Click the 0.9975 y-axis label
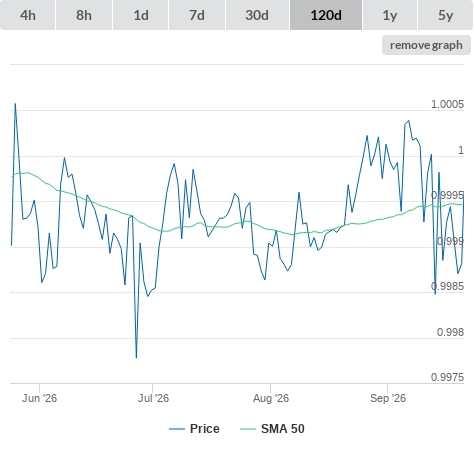The width and height of the screenshot is (474, 455). coord(447,377)
